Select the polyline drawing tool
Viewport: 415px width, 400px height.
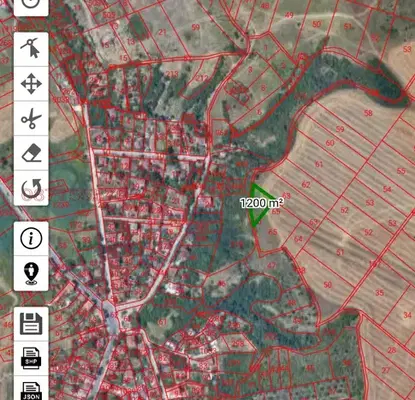[x=31, y=49]
